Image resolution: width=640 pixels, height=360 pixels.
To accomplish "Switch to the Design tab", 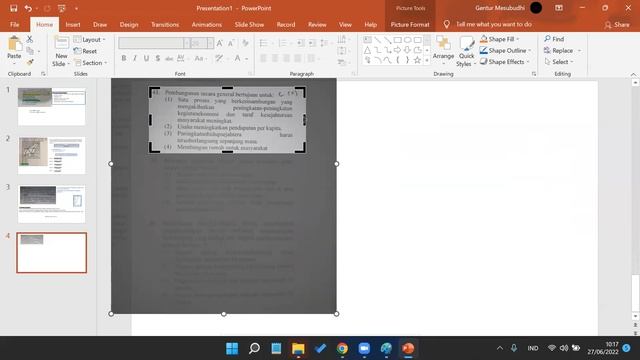I will [x=129, y=24].
